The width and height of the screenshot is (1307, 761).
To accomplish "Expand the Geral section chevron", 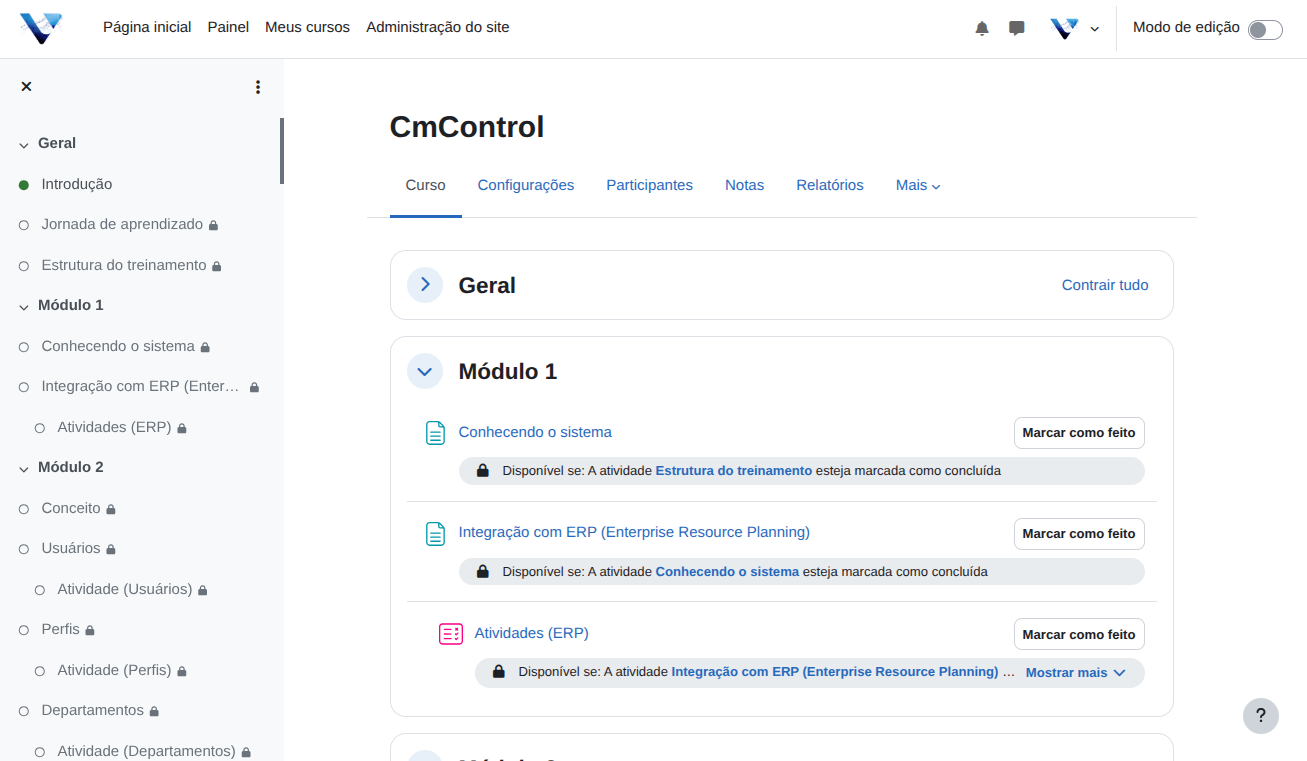I will pos(425,285).
